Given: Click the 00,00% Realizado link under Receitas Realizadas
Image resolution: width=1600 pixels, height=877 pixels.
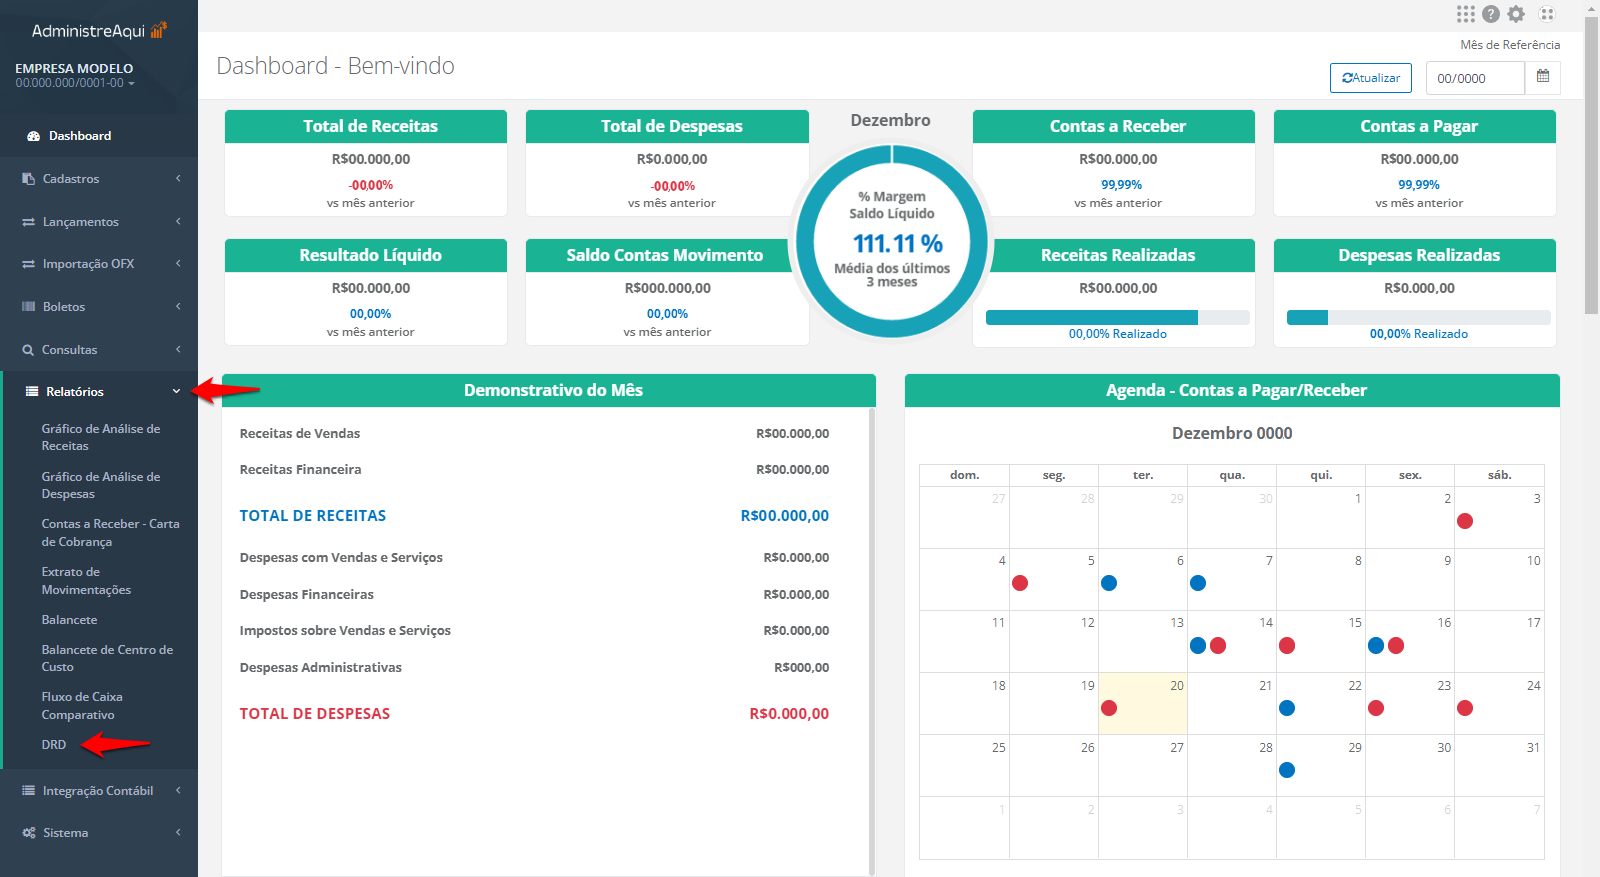Looking at the screenshot, I should (1117, 334).
